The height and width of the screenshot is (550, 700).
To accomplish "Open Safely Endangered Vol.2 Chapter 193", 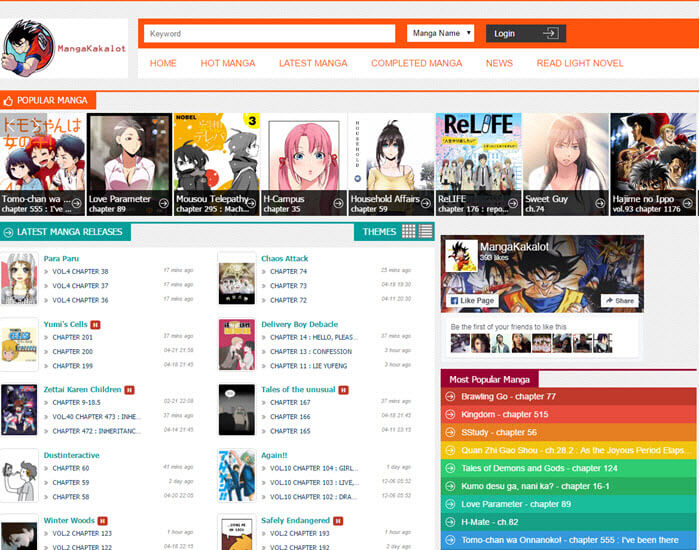I will click(300, 533).
